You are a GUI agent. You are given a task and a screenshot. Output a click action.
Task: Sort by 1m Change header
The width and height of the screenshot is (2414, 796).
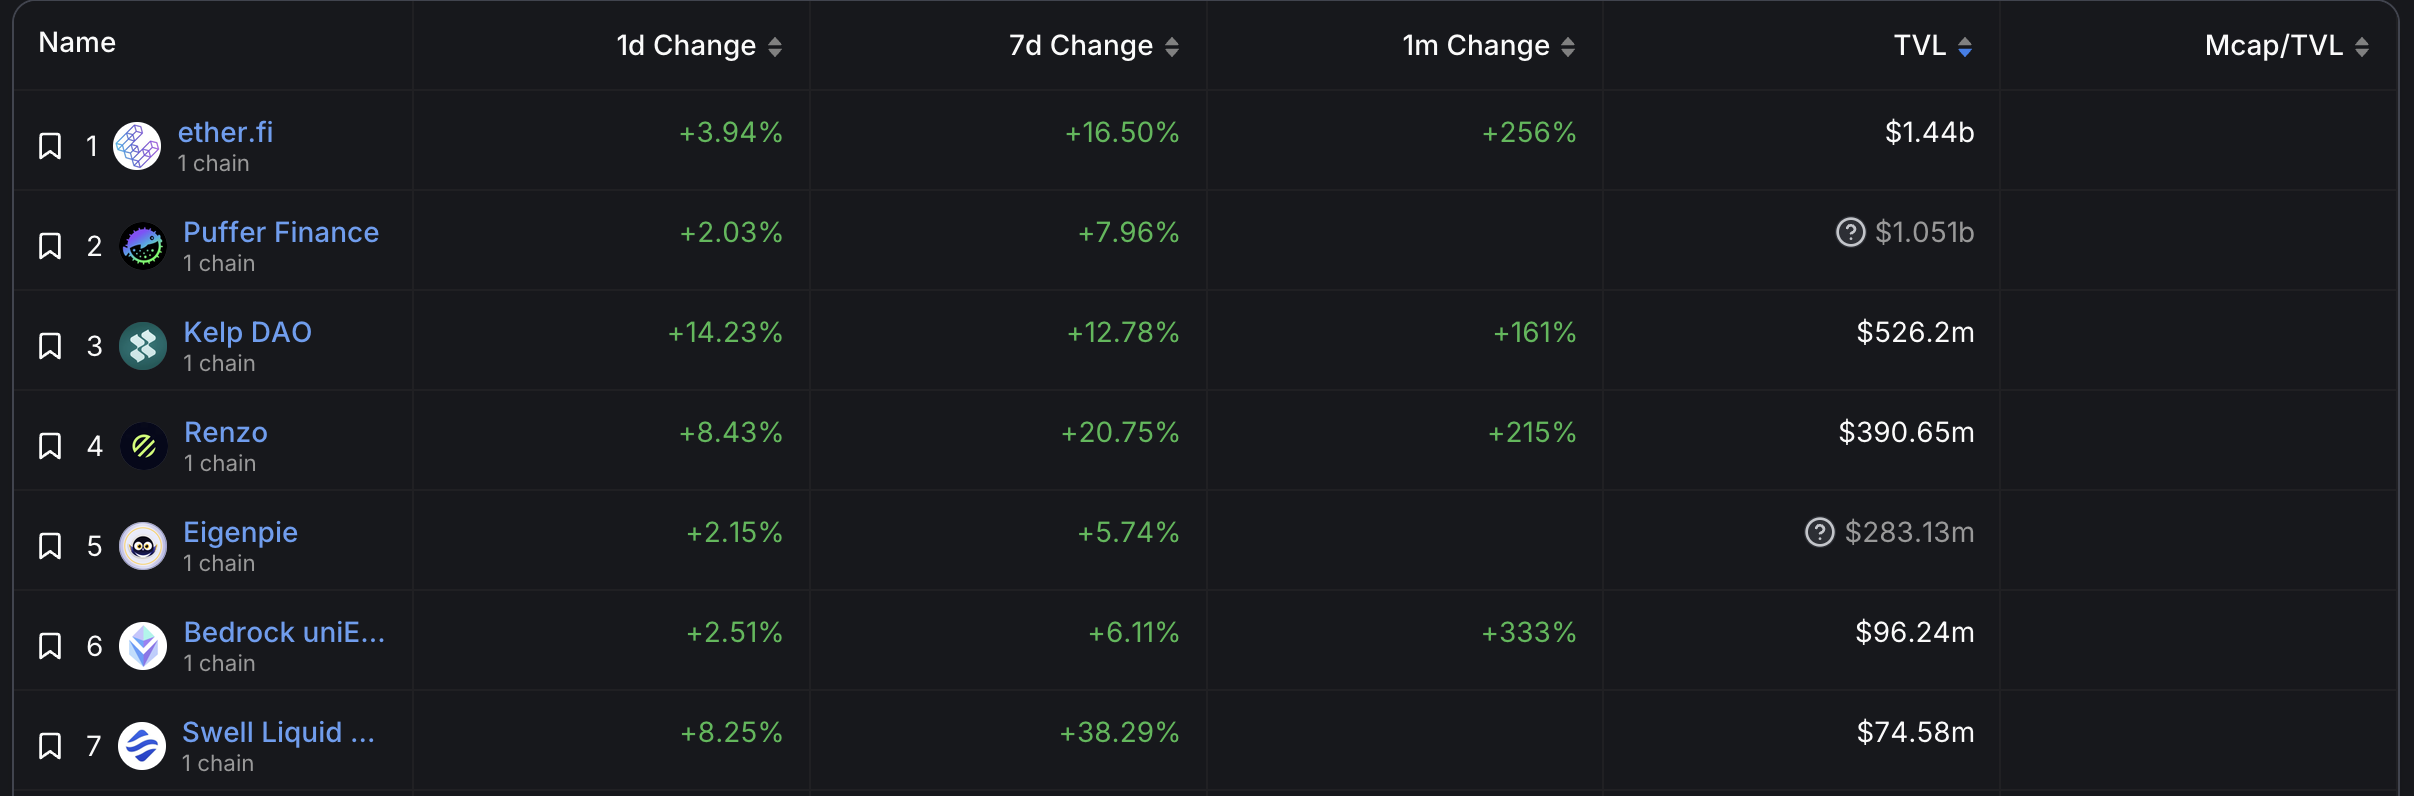tap(1568, 47)
